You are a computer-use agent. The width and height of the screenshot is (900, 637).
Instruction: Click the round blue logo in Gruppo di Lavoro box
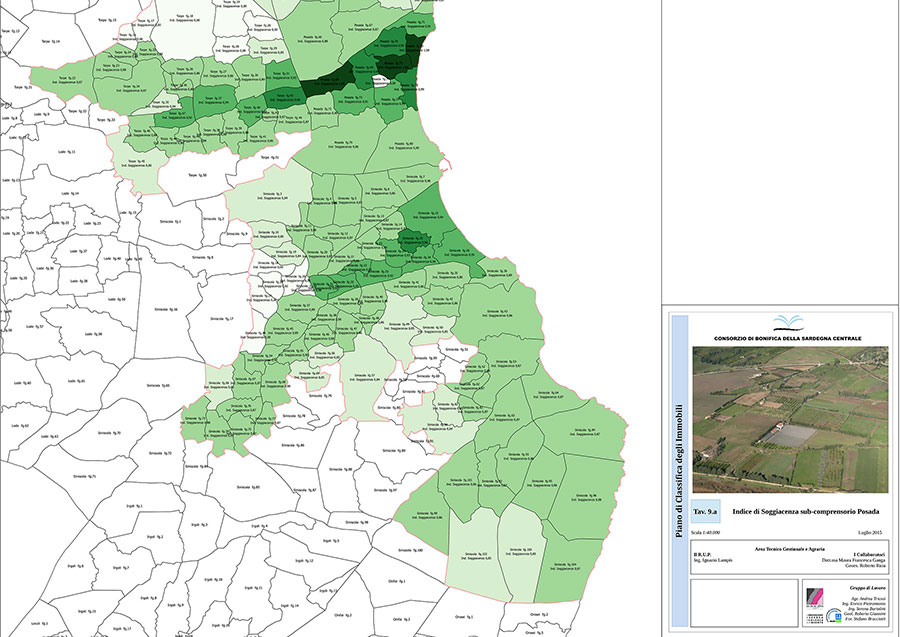click(x=834, y=617)
